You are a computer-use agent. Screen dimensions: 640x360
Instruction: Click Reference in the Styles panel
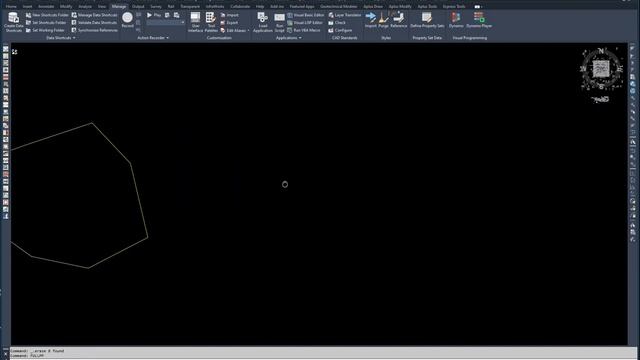click(x=398, y=20)
